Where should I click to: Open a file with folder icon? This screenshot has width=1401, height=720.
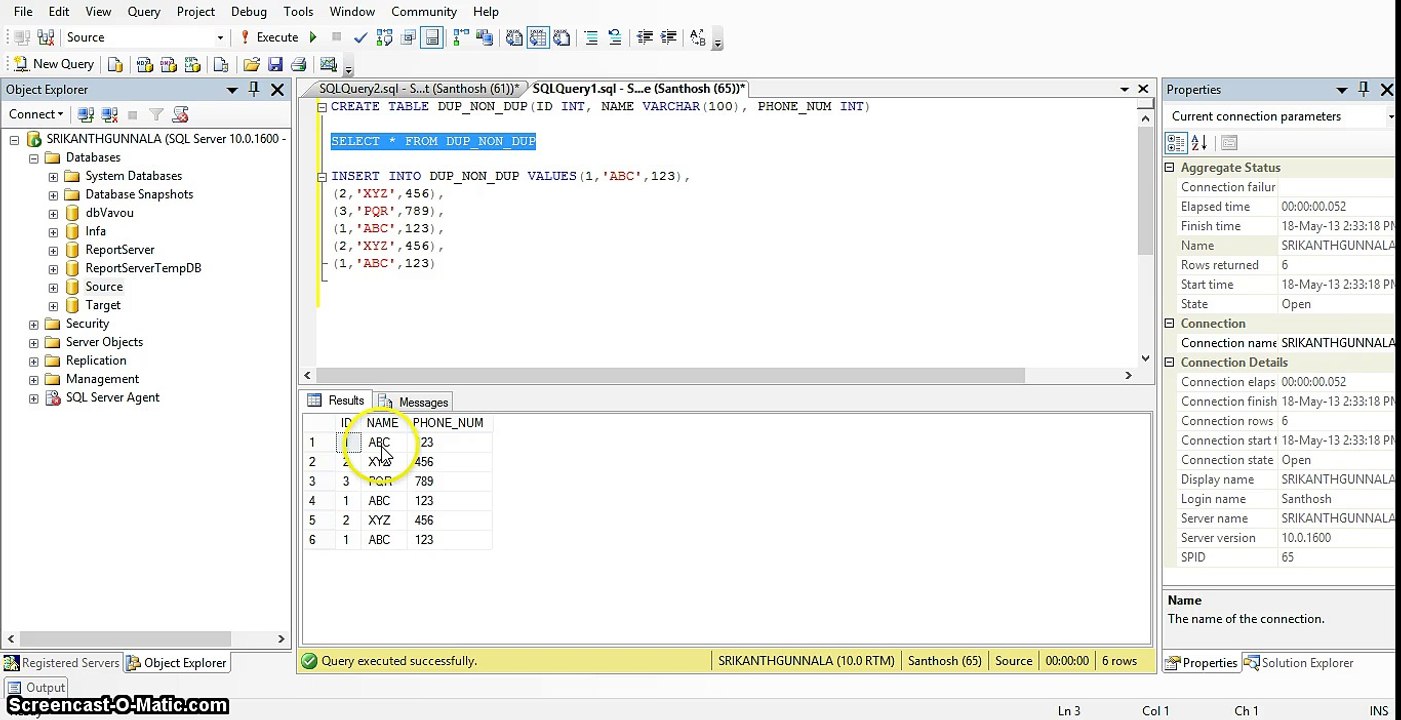pyautogui.click(x=252, y=64)
